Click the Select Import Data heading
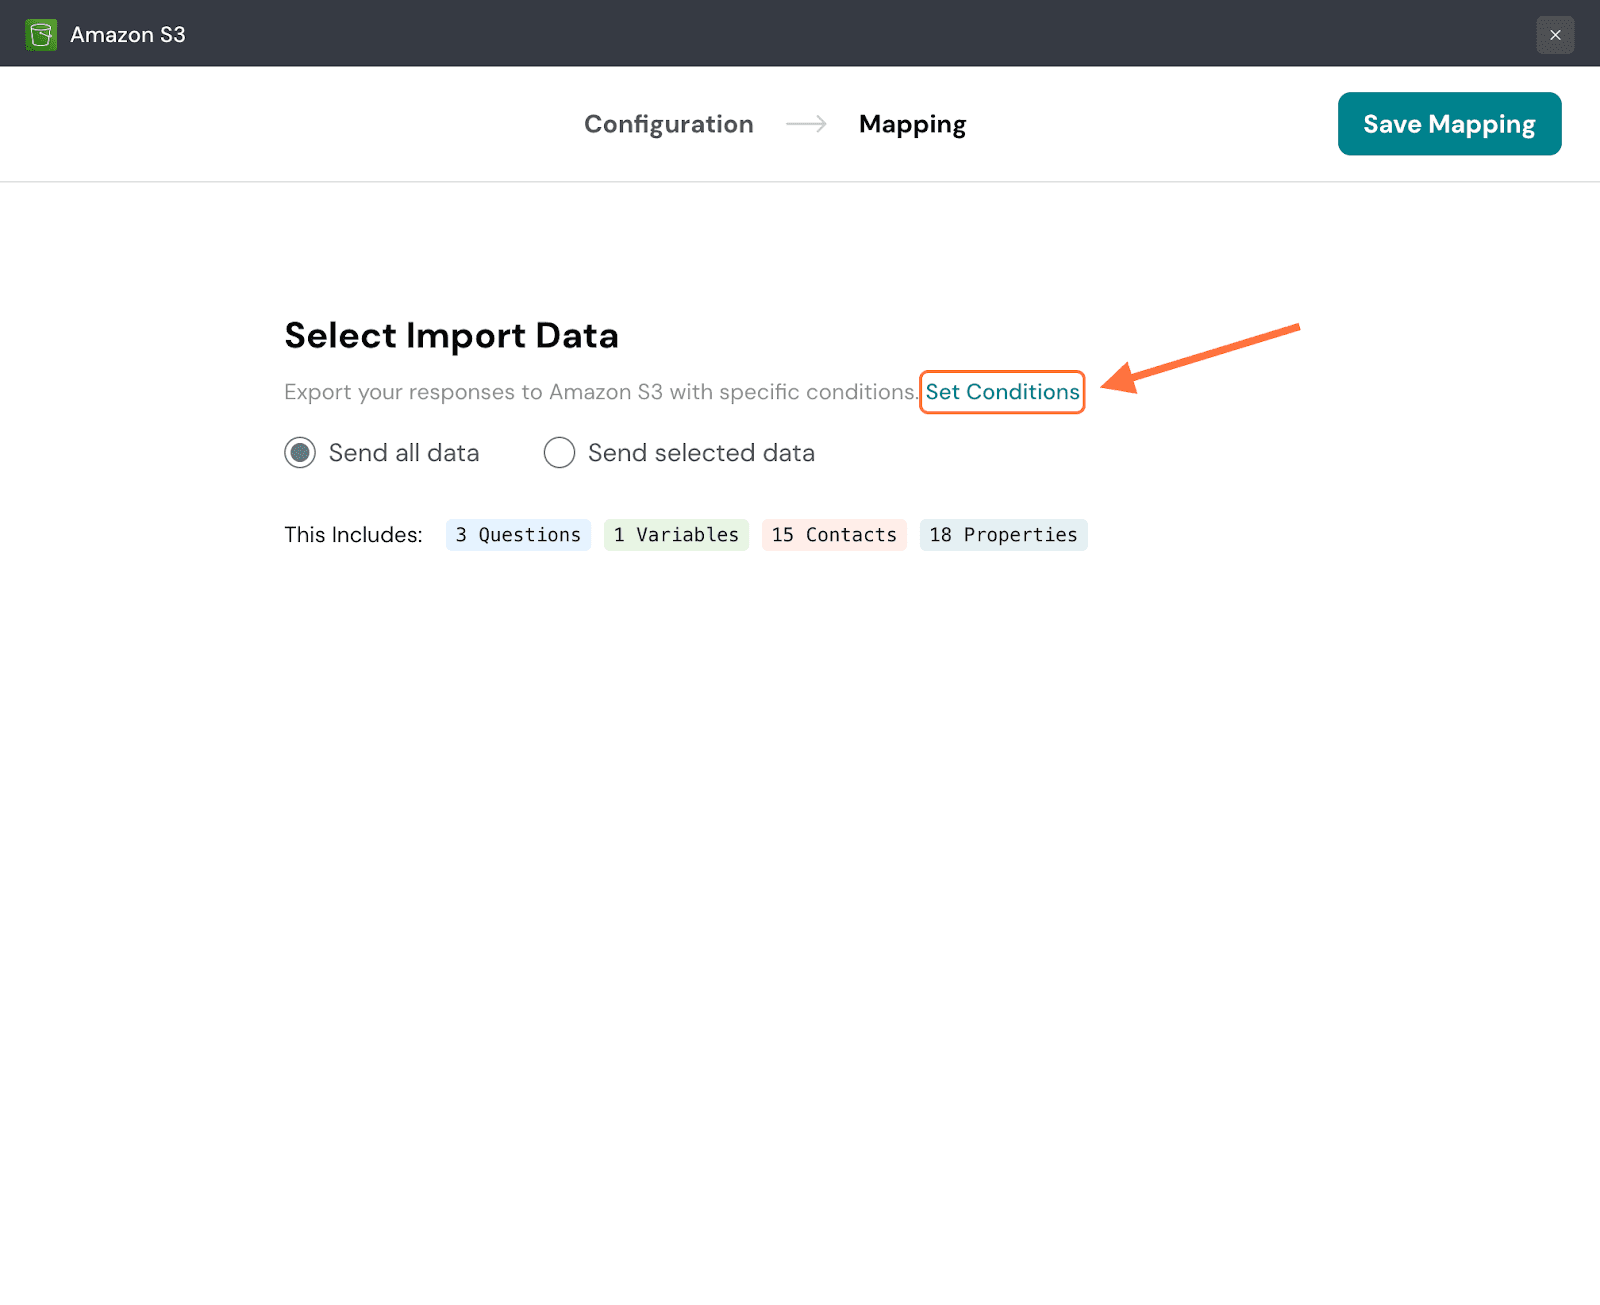The height and width of the screenshot is (1305, 1600). 451,336
